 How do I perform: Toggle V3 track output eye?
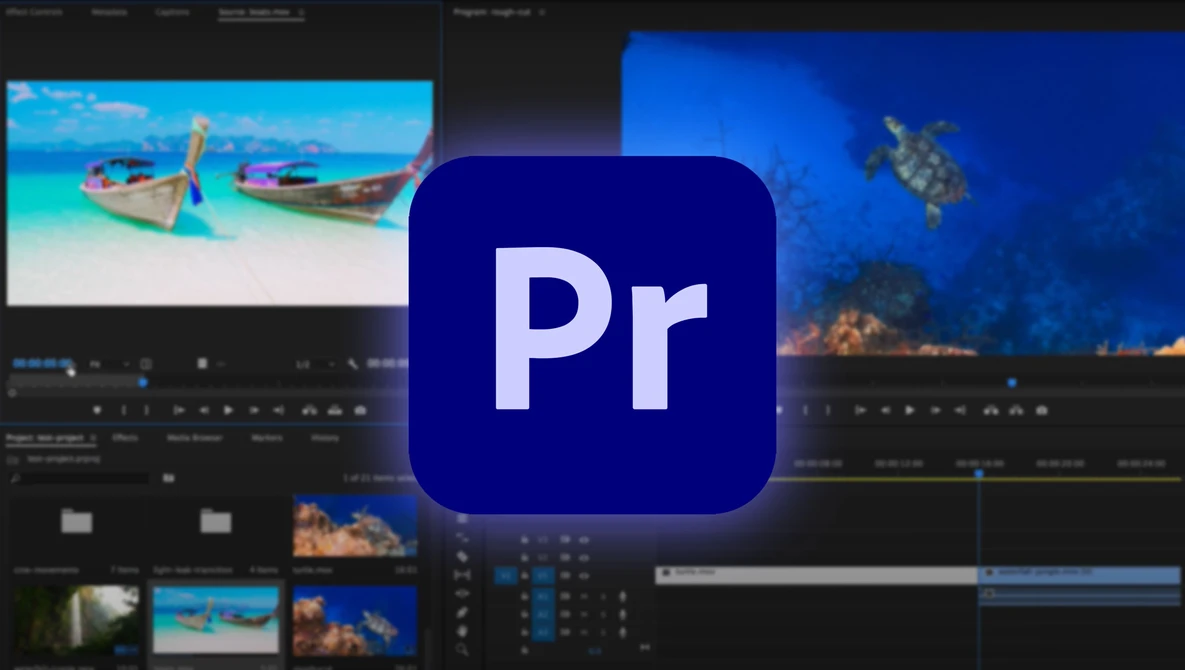(584, 540)
